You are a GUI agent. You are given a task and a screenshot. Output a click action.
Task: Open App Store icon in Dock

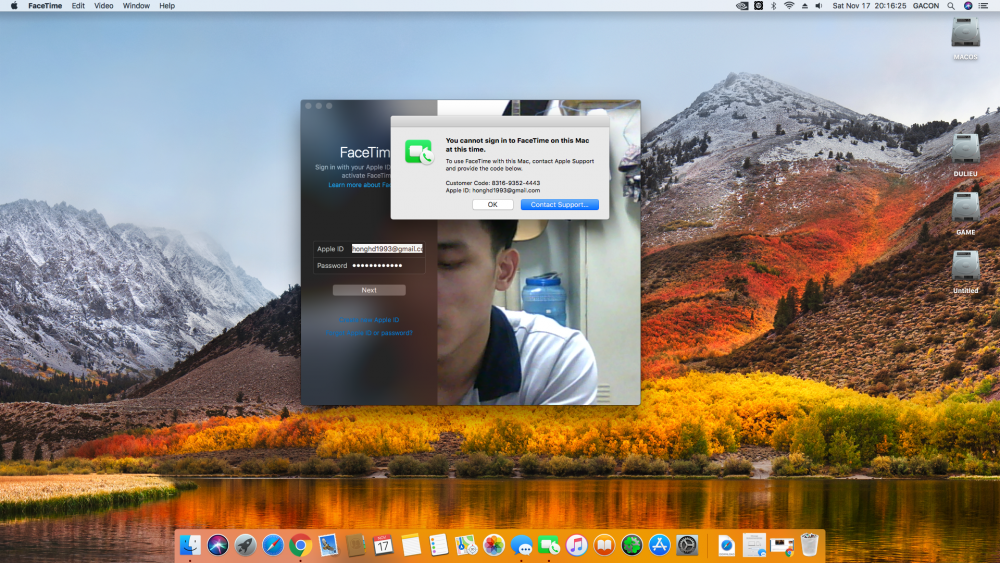coord(659,545)
